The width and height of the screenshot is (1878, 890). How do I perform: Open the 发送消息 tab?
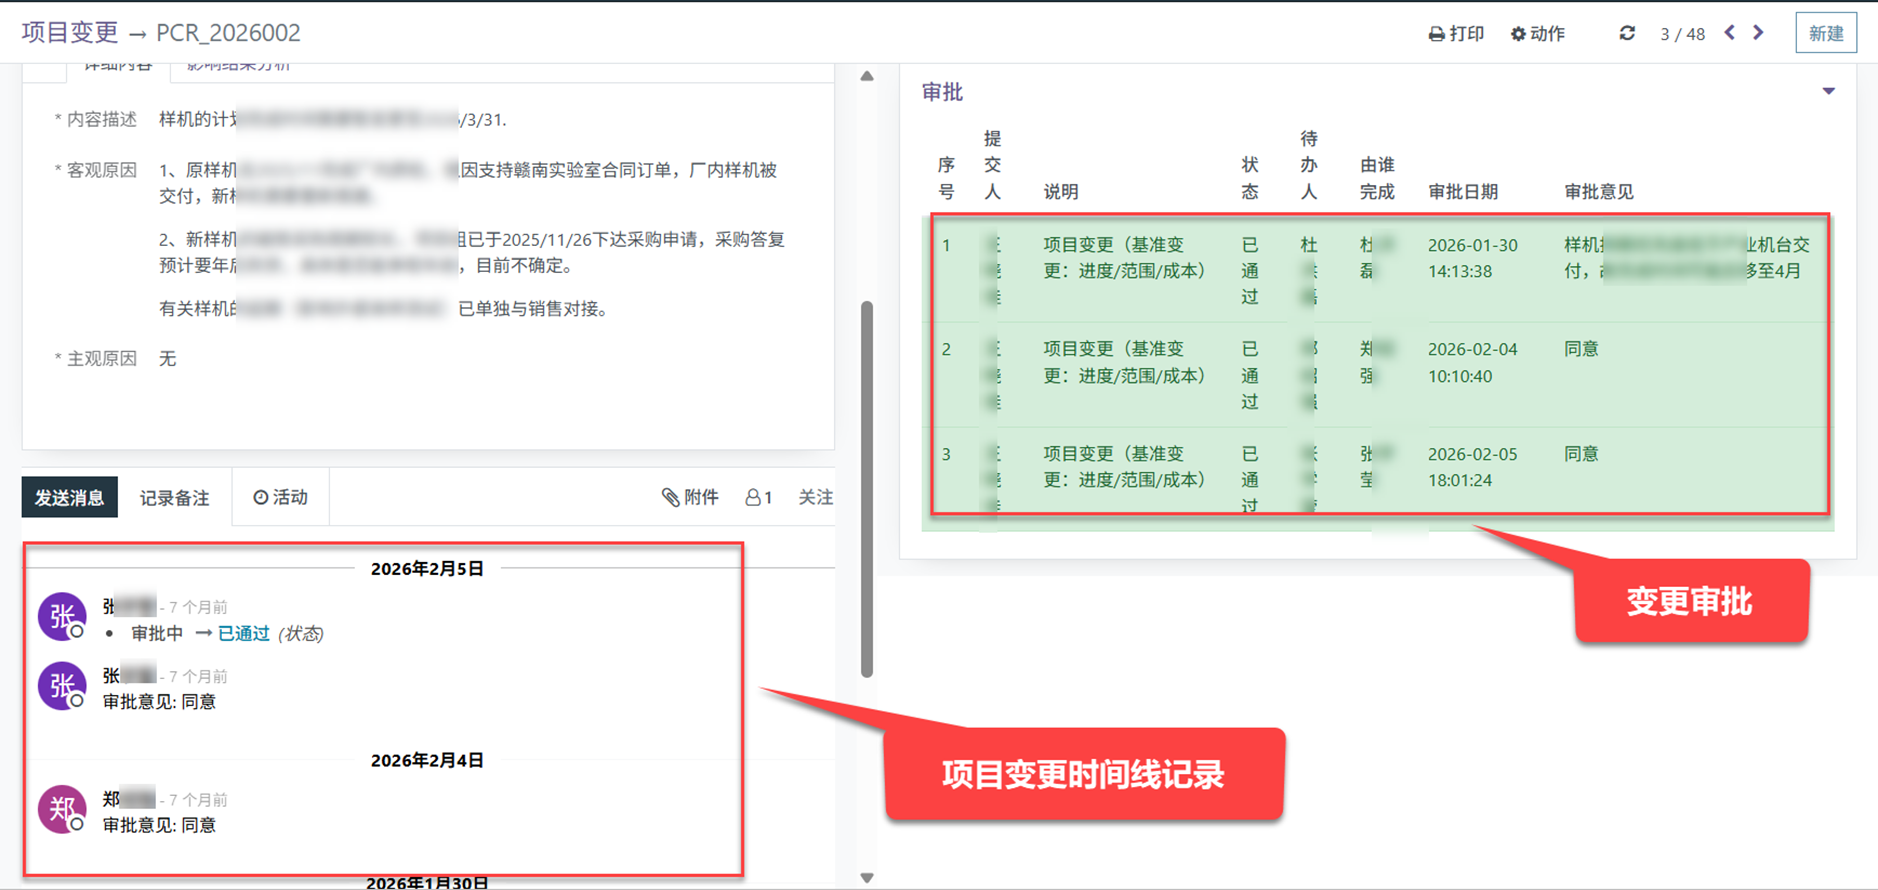click(70, 497)
